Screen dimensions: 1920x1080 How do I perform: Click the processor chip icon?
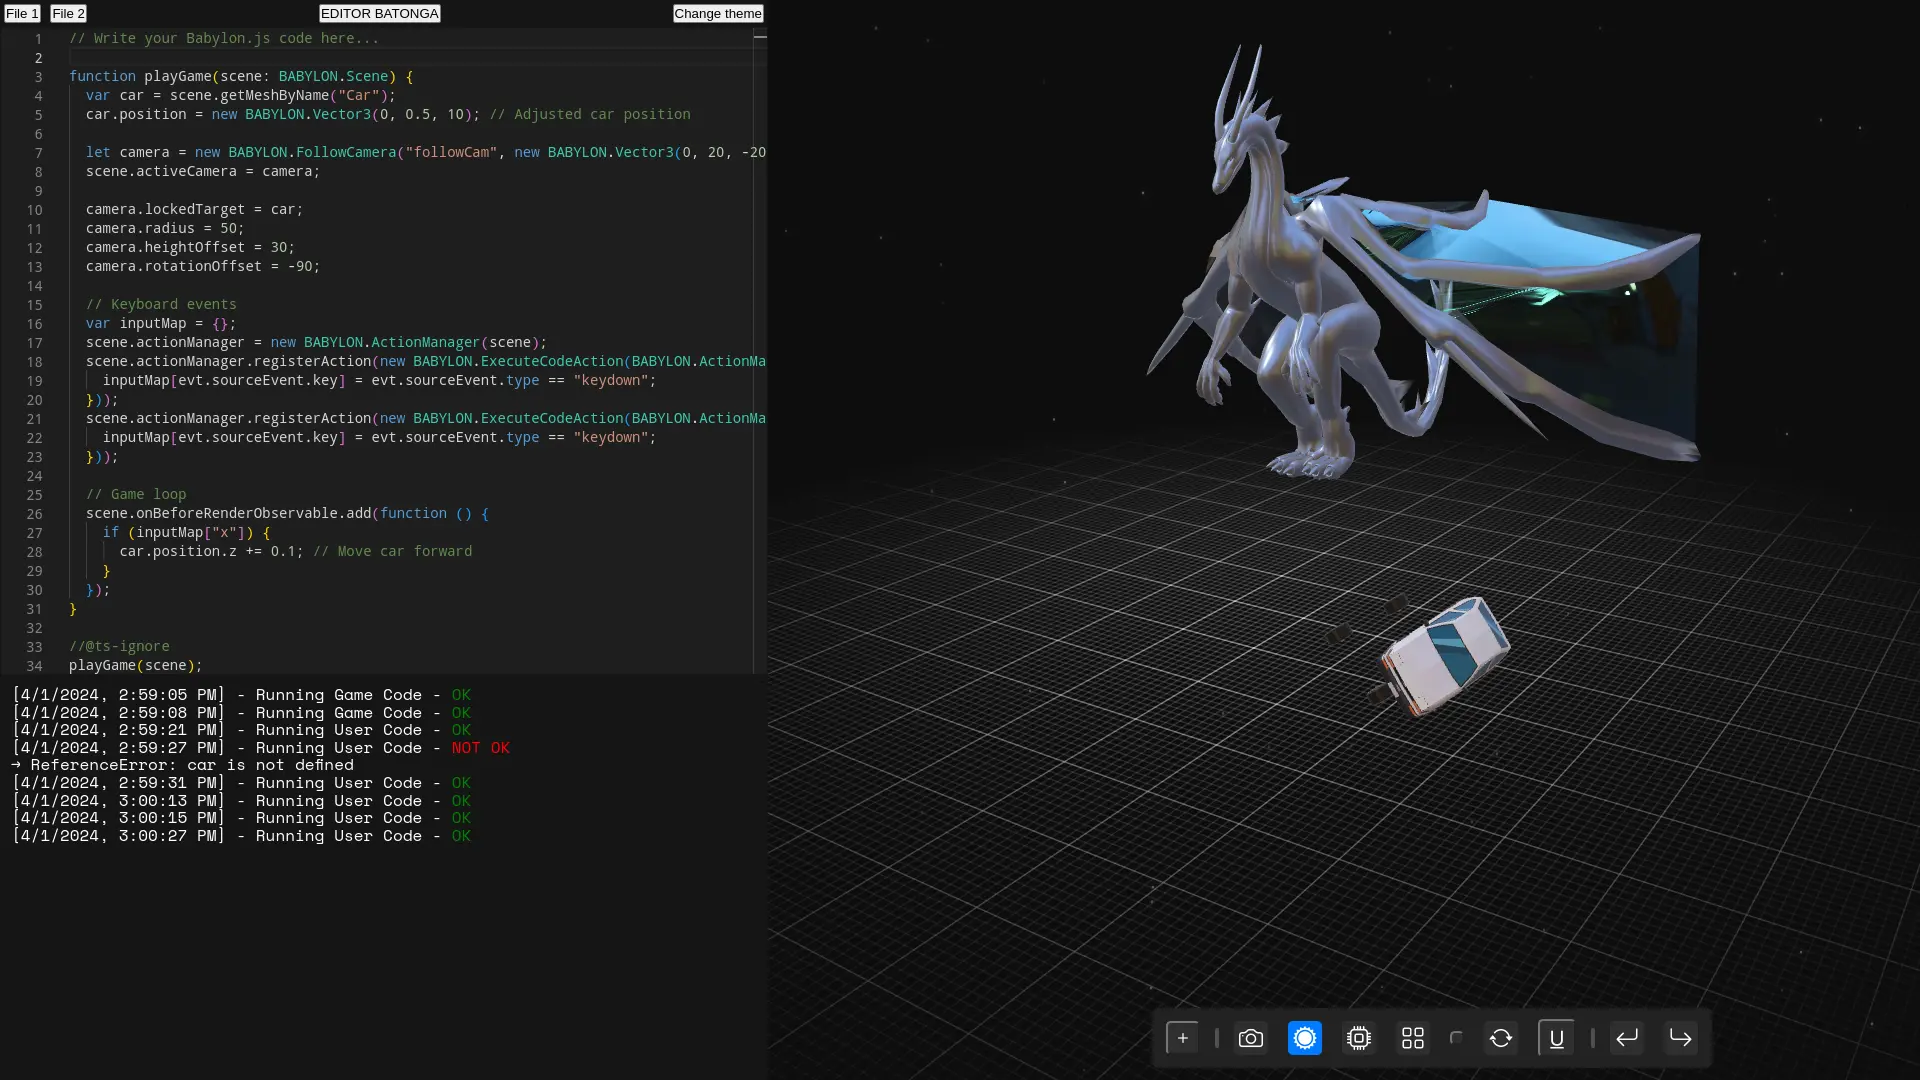(x=1358, y=1038)
